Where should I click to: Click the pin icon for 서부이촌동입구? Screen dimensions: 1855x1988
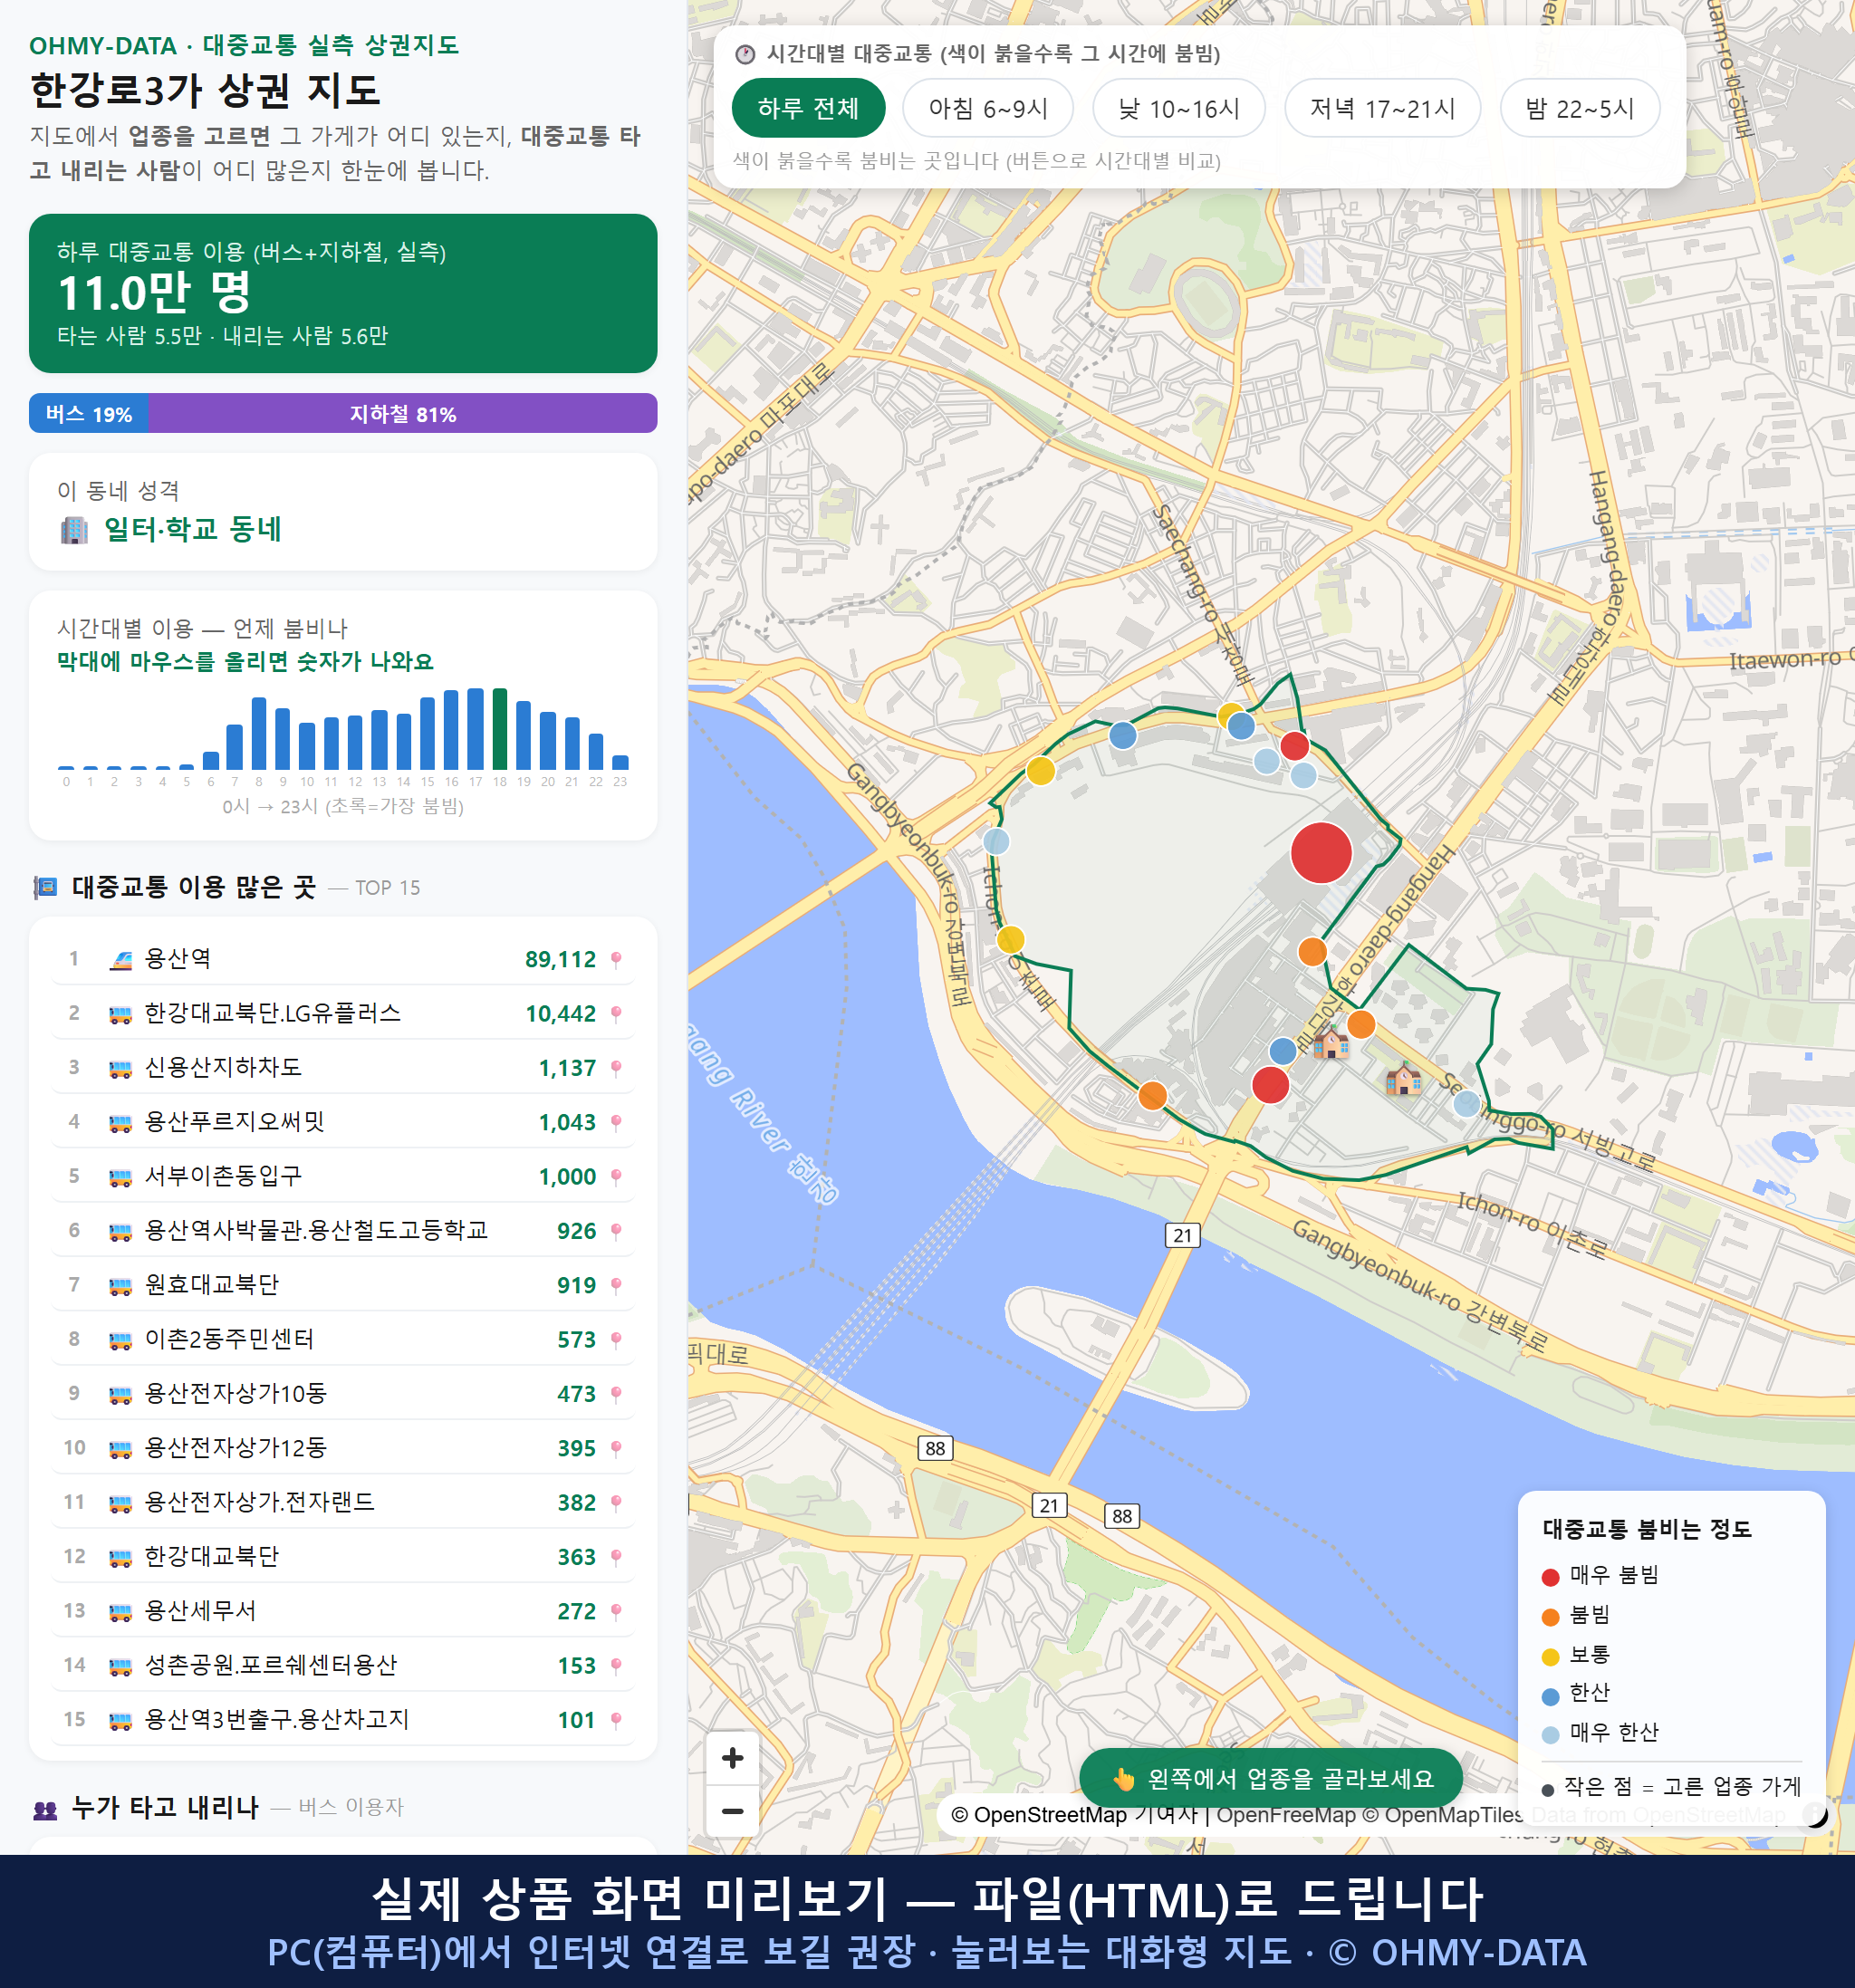click(616, 1177)
